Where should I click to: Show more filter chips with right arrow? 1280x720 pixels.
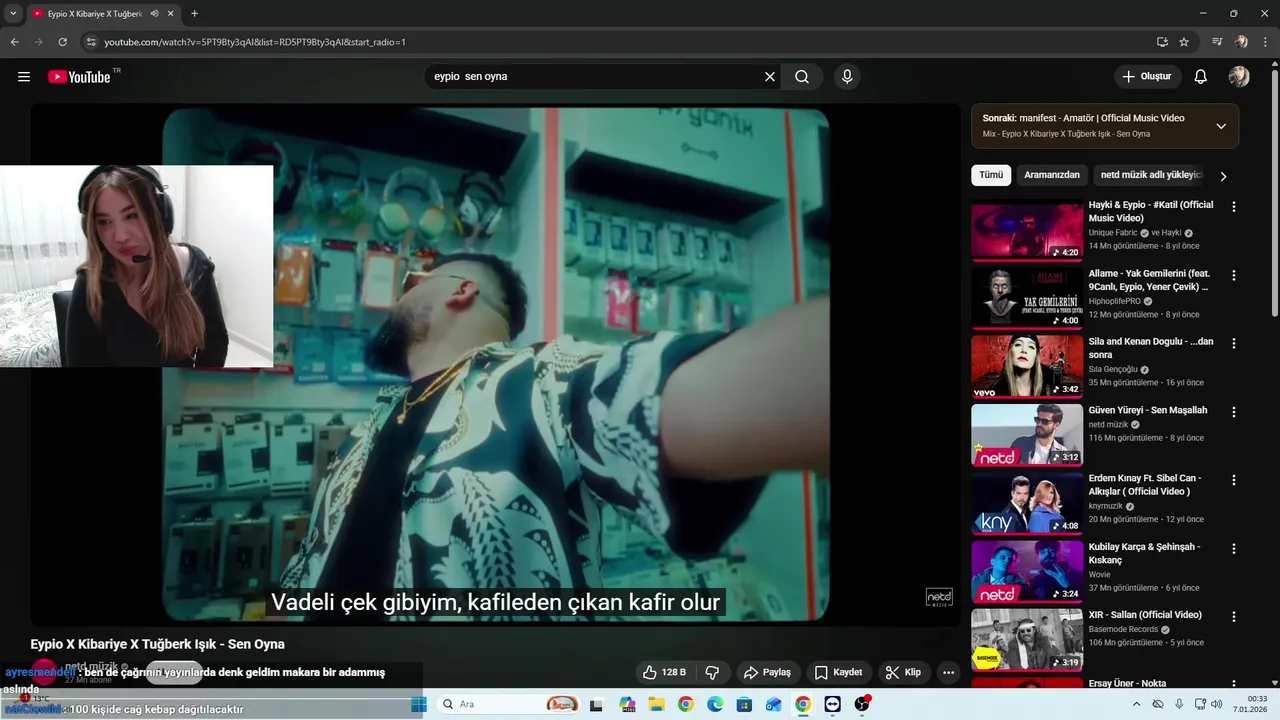1223,176
